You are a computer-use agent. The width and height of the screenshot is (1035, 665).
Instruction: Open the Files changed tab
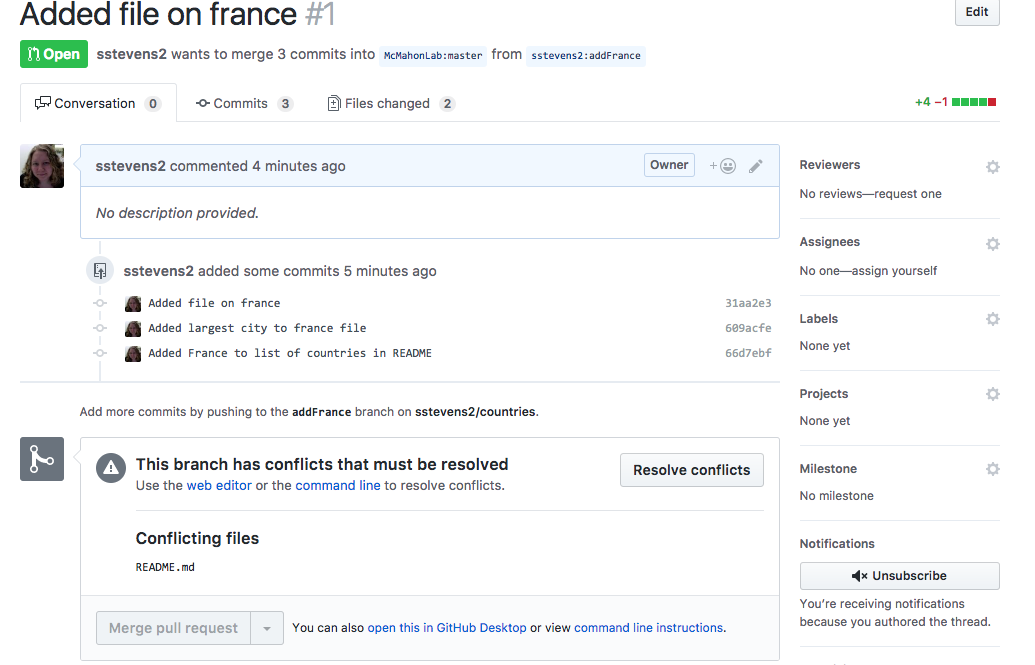(x=391, y=104)
